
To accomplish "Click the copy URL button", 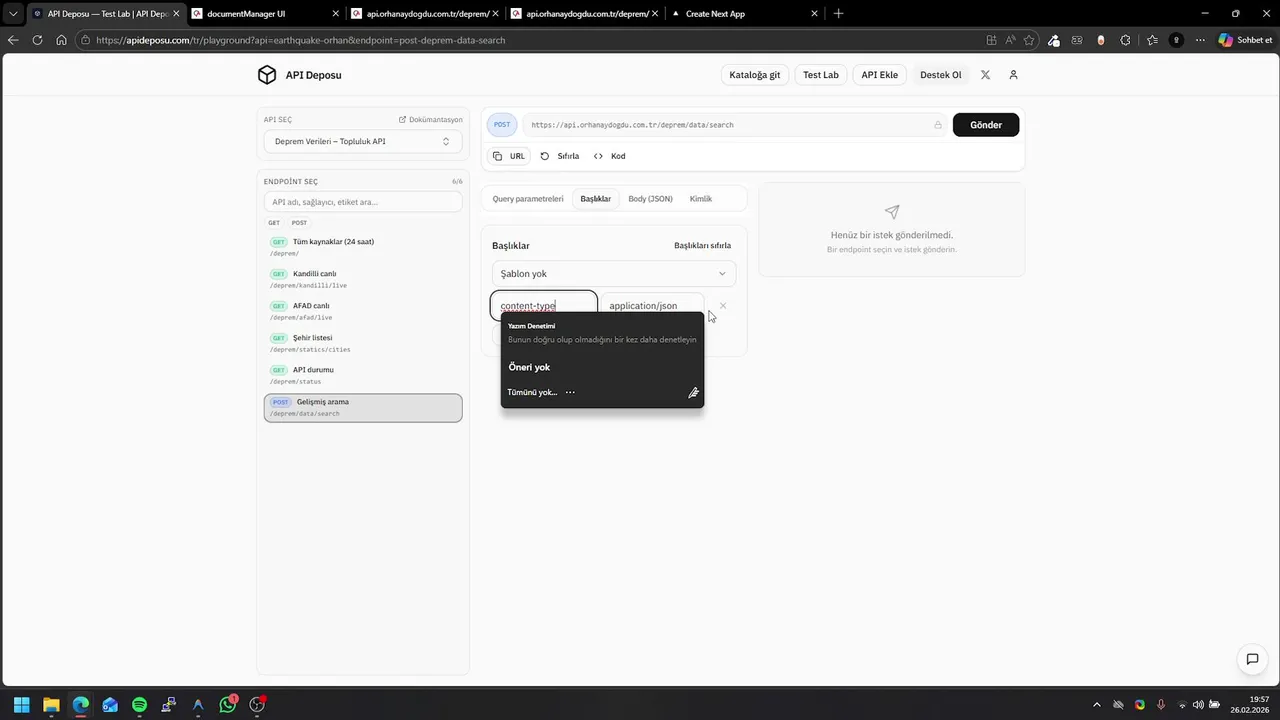I will pos(509,156).
